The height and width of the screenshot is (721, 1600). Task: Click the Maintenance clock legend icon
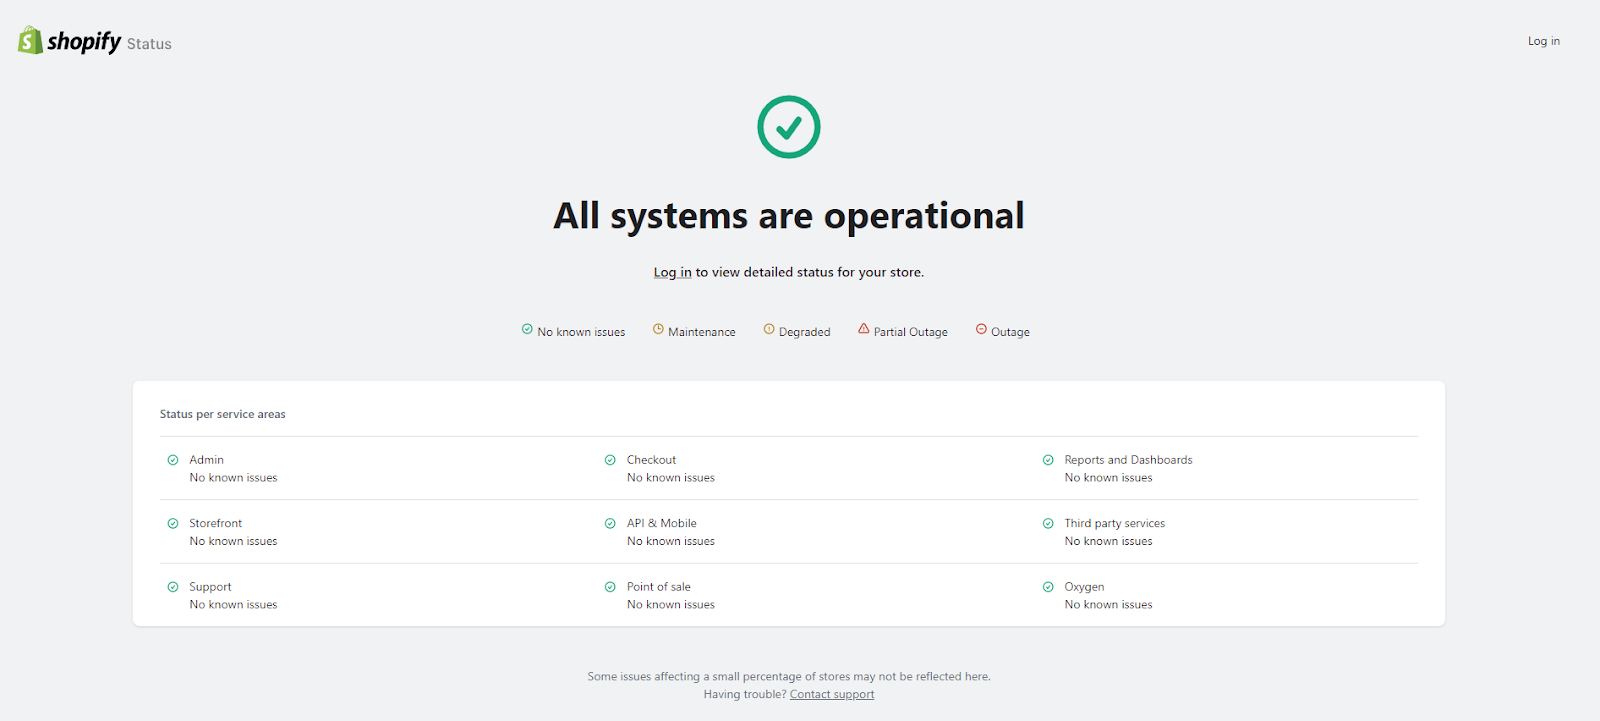pyautogui.click(x=658, y=329)
